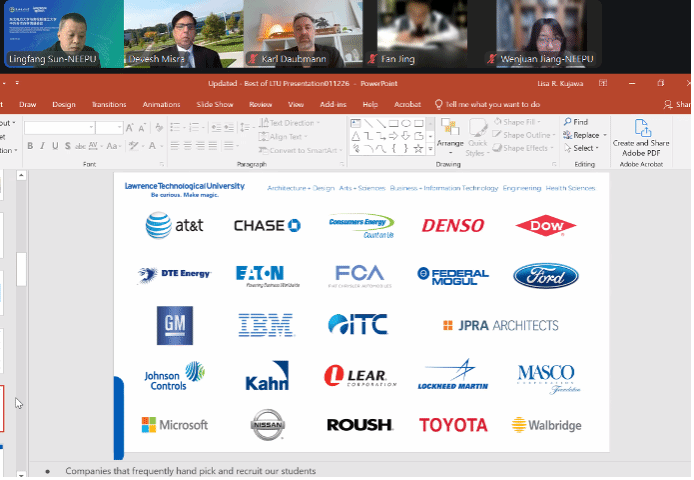Apply strikethrough text formatting
The height and width of the screenshot is (480, 694).
[78, 146]
